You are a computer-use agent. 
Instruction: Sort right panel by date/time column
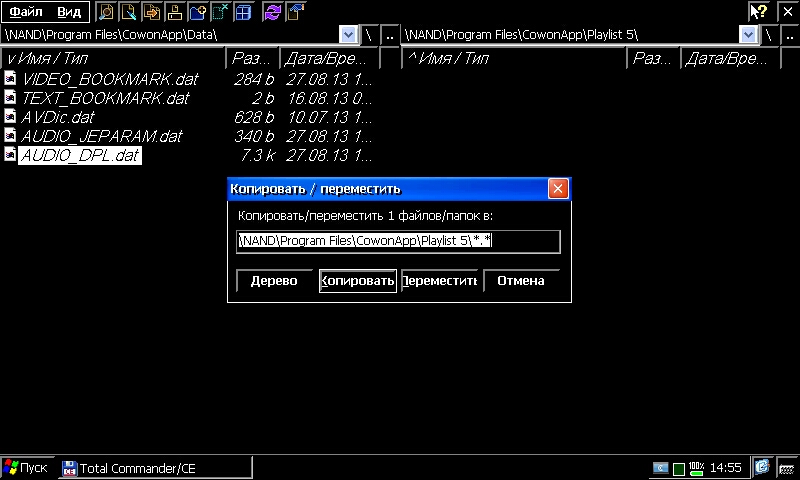point(731,59)
